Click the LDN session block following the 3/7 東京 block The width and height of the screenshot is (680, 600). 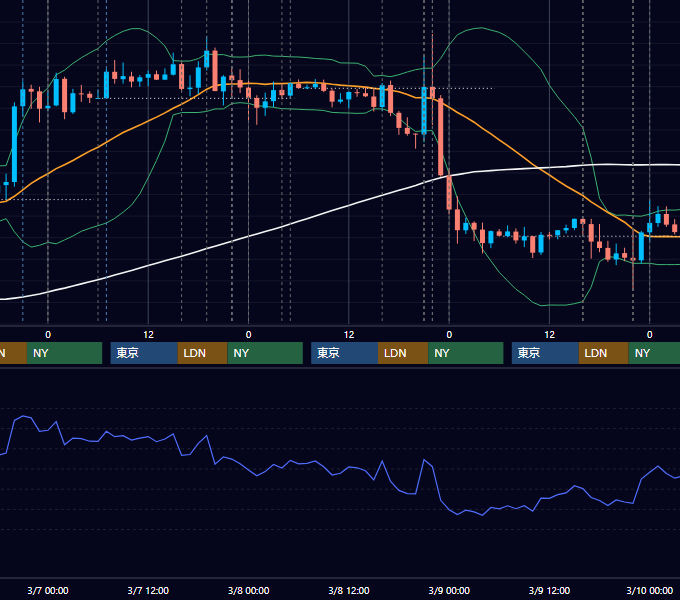pyautogui.click(x=203, y=353)
